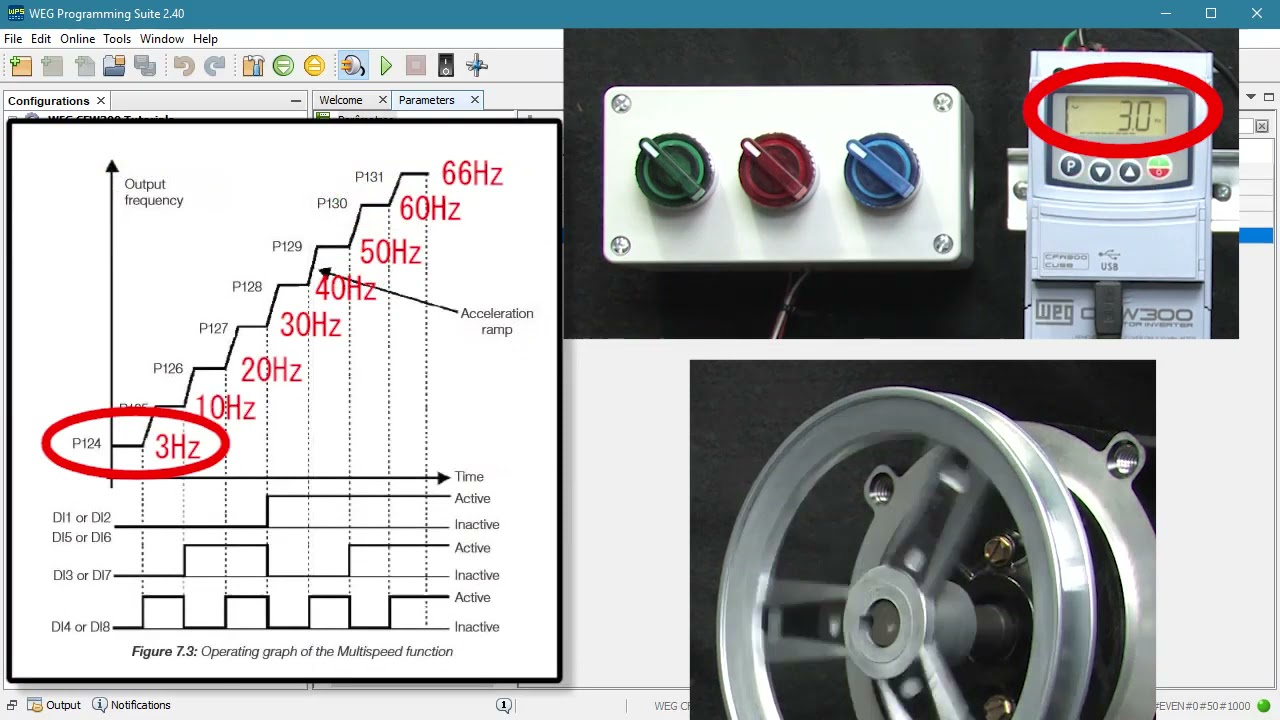Open the Online menu
The width and height of the screenshot is (1280, 720).
[x=78, y=39]
